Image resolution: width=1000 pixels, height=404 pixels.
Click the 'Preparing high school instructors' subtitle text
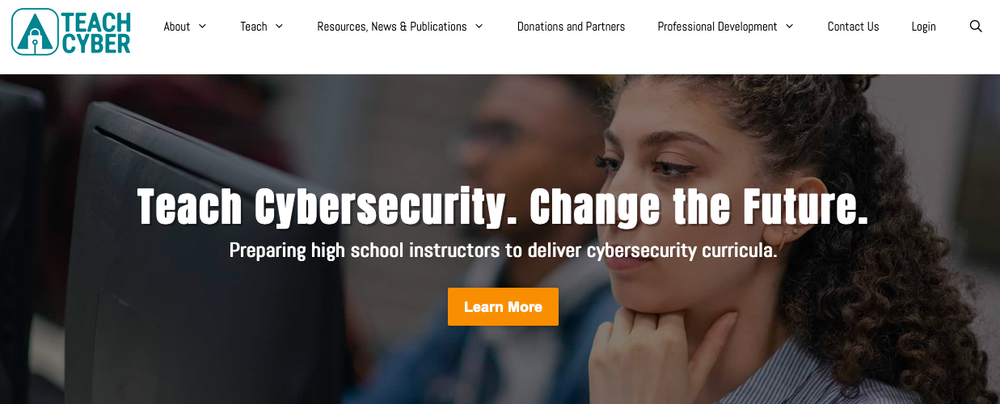(503, 250)
